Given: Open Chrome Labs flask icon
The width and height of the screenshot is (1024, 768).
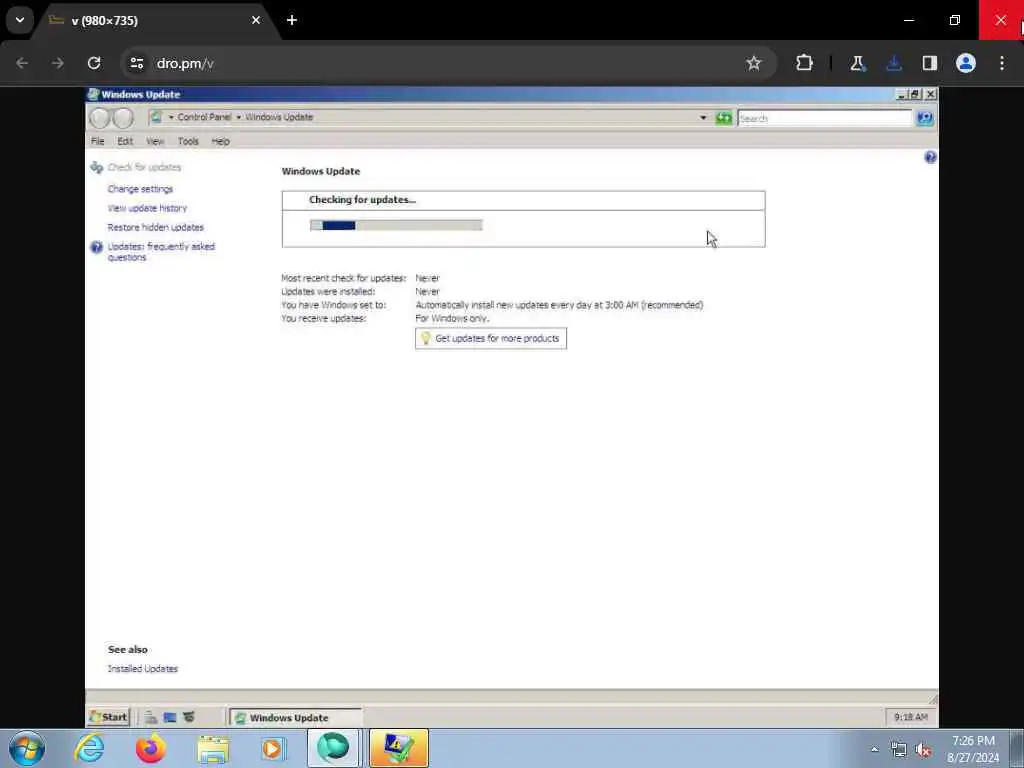Looking at the screenshot, I should click(x=857, y=63).
